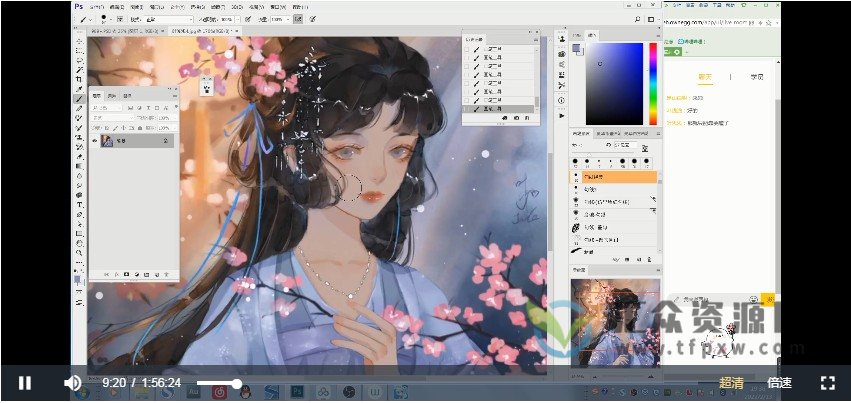The height and width of the screenshot is (403, 851).
Task: Check the last highlighted history state box
Action: click(x=466, y=109)
